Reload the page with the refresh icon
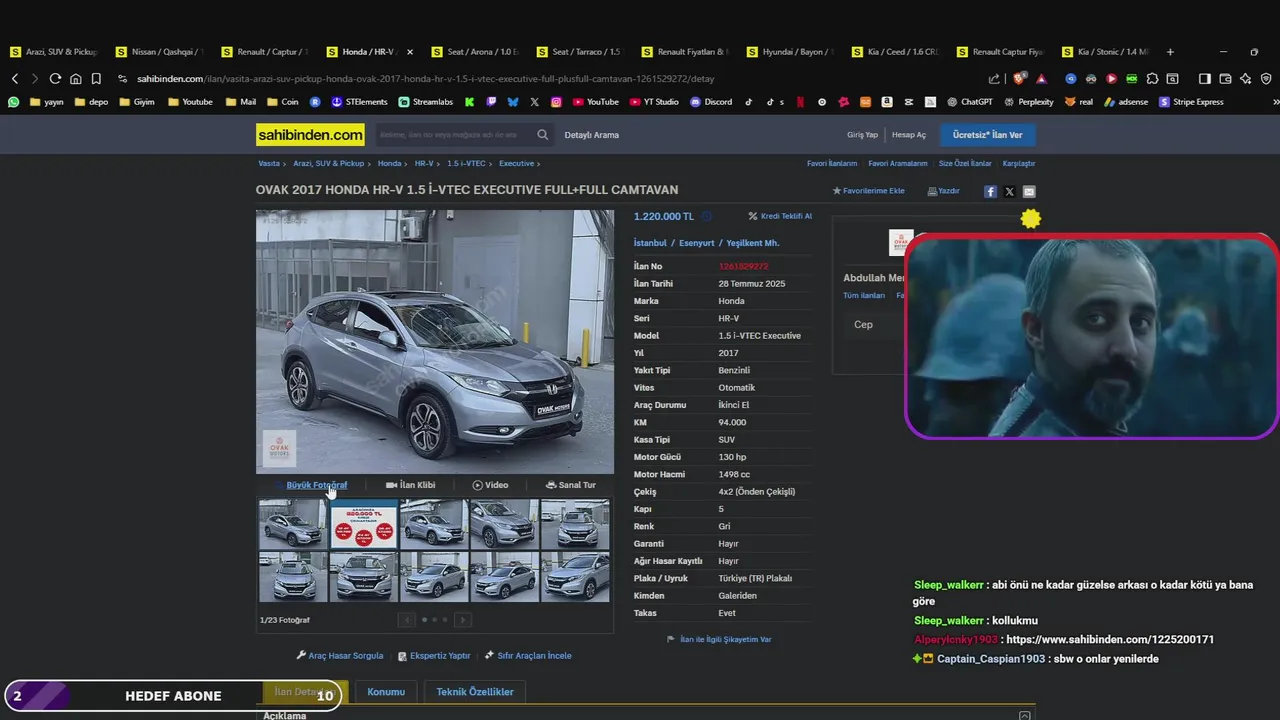The image size is (1280, 720). [x=55, y=79]
